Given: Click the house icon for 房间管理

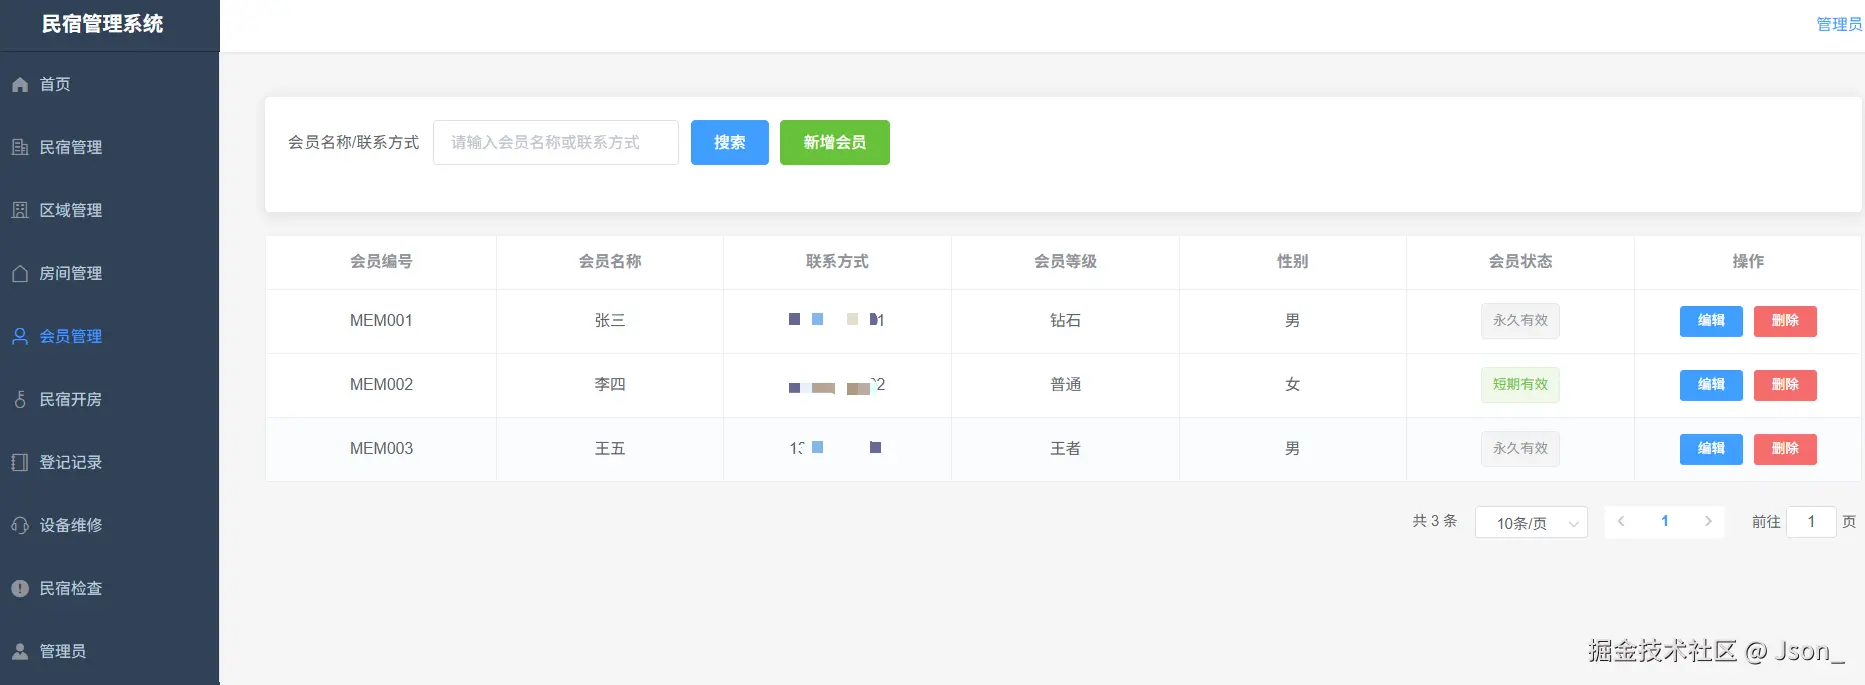Looking at the screenshot, I should [20, 274].
